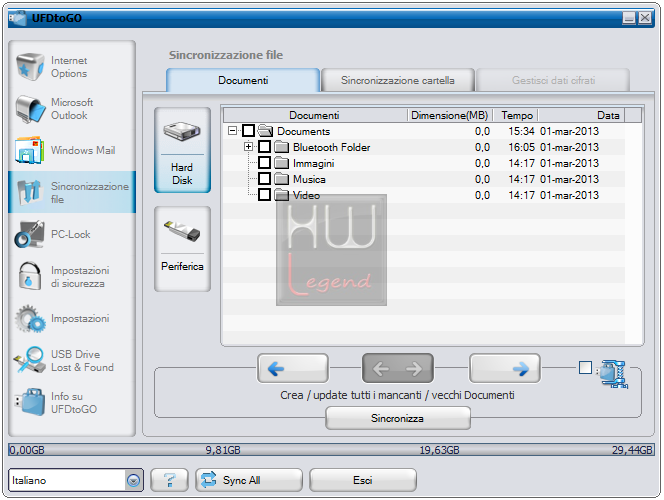The image size is (664, 500).
Task: Switch to Sincronizzazione cartella tab
Action: pyautogui.click(x=398, y=80)
